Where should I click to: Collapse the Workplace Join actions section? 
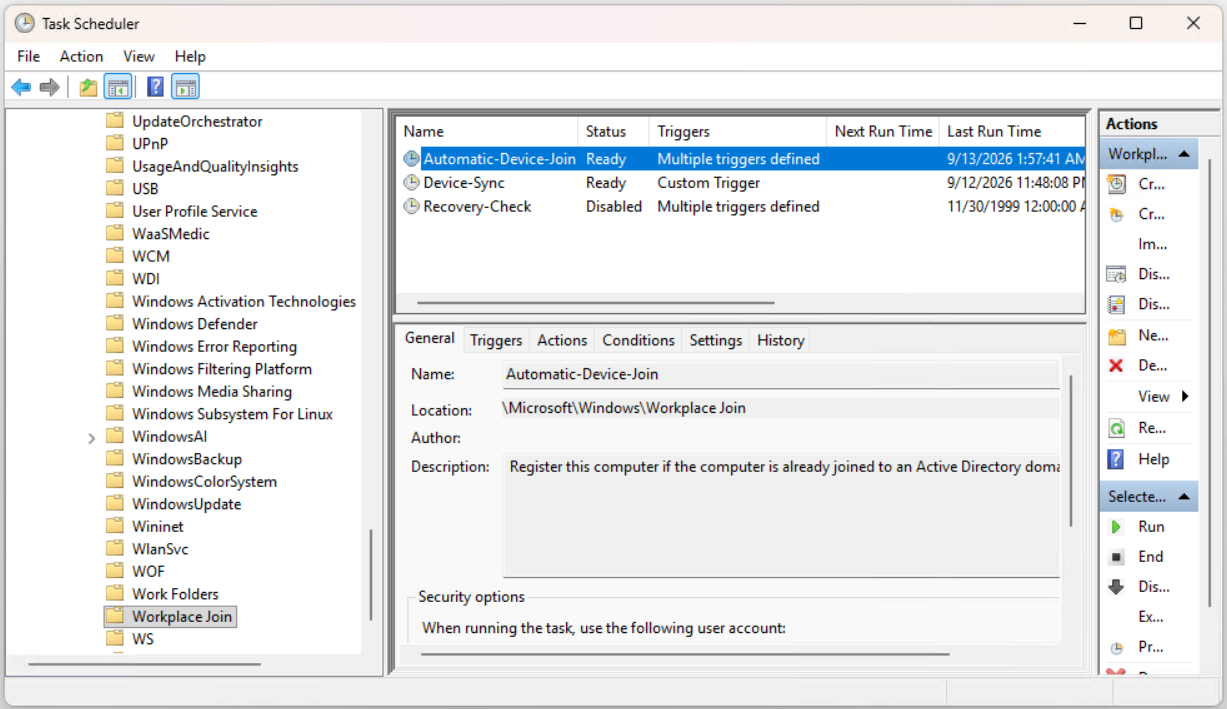(x=1184, y=155)
